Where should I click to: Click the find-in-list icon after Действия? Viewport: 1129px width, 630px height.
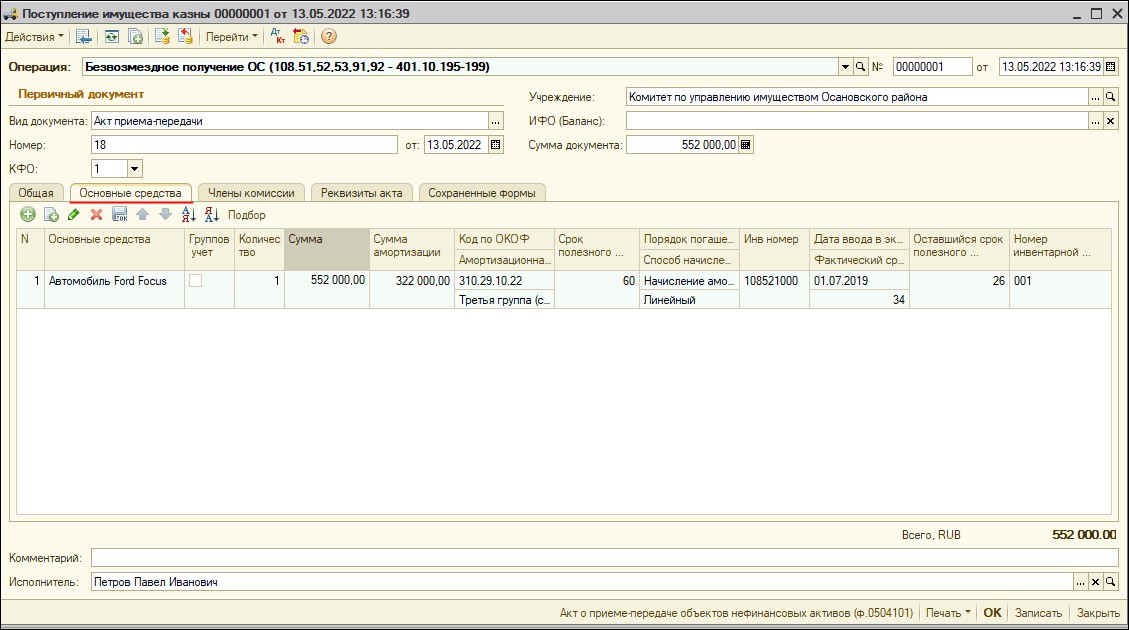(84, 37)
